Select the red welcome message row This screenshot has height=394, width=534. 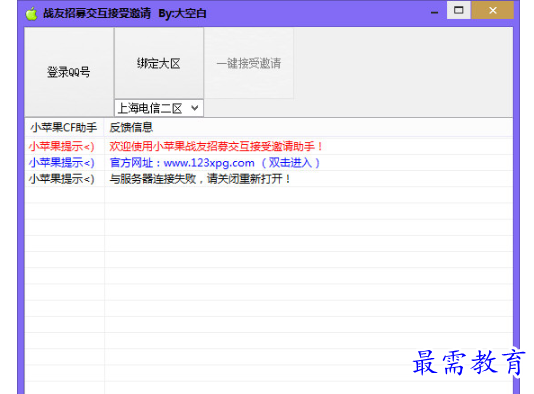(269, 146)
